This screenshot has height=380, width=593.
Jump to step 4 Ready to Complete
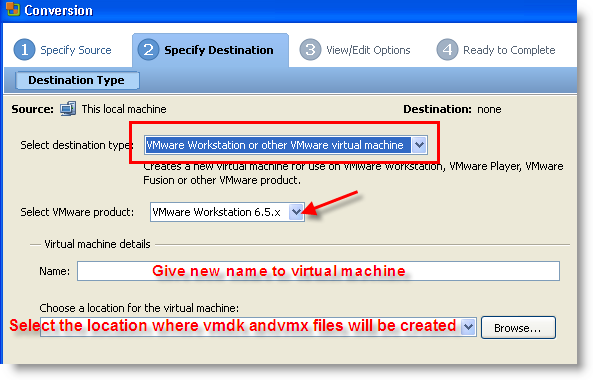(x=496, y=50)
